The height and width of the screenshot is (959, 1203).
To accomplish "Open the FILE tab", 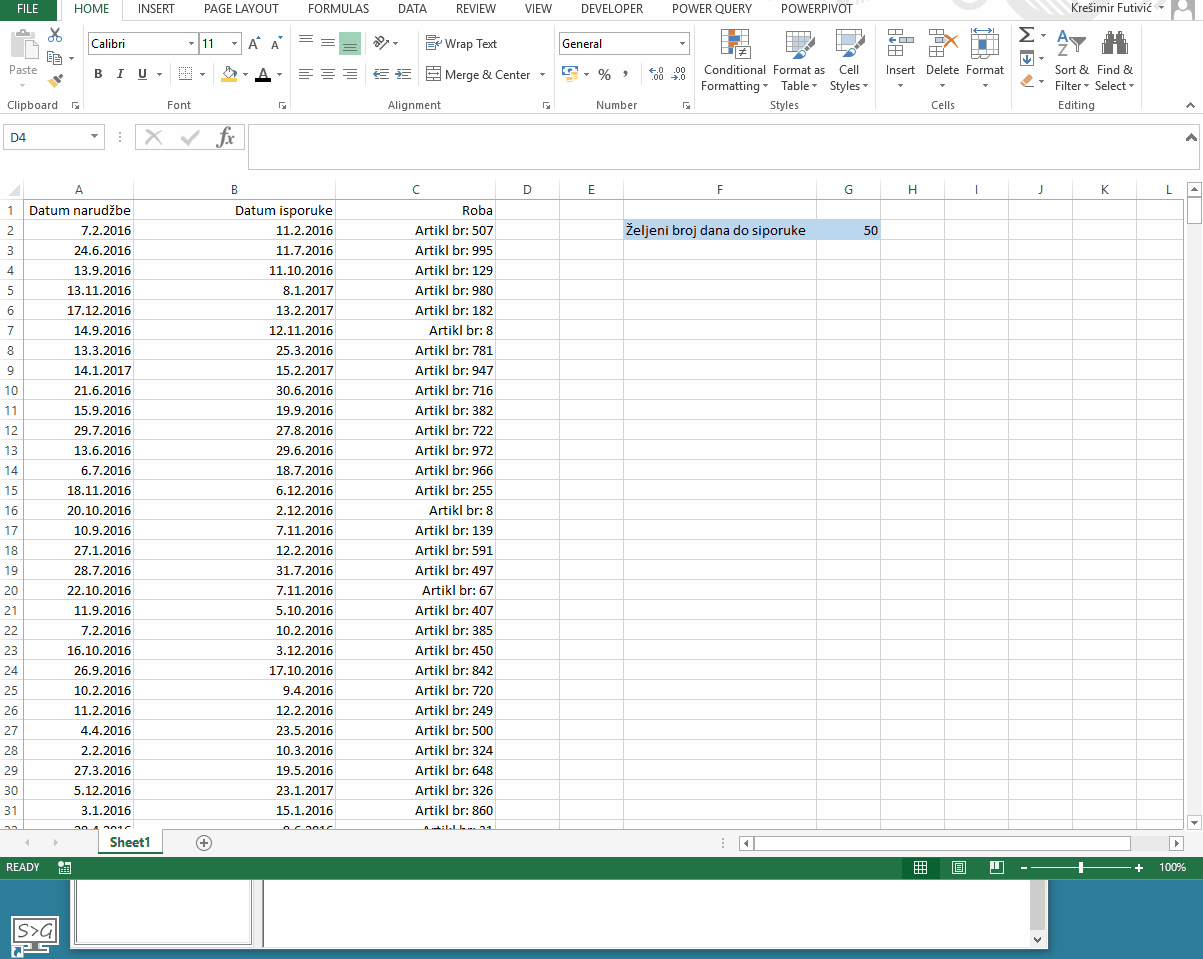I will click(28, 9).
